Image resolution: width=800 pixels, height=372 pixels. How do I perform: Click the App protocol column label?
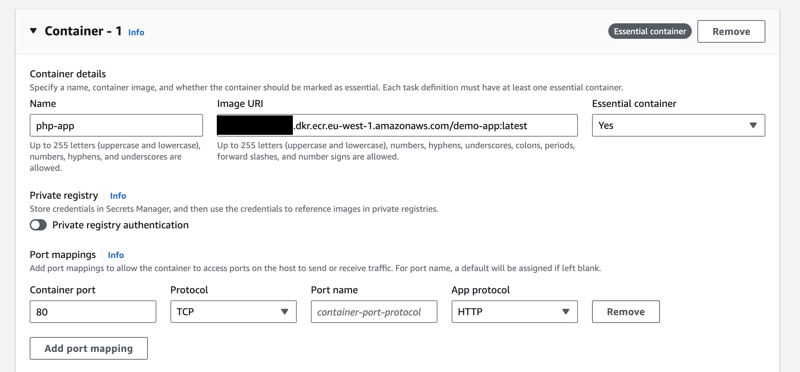(481, 290)
